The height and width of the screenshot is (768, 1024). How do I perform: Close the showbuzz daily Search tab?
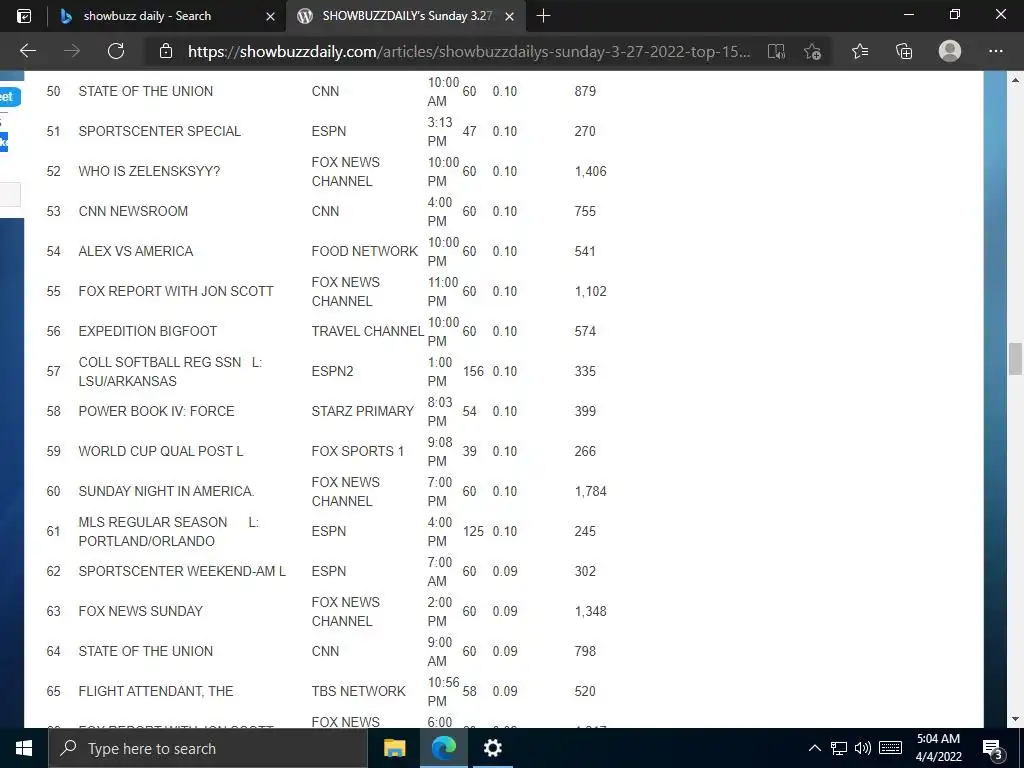(270, 16)
